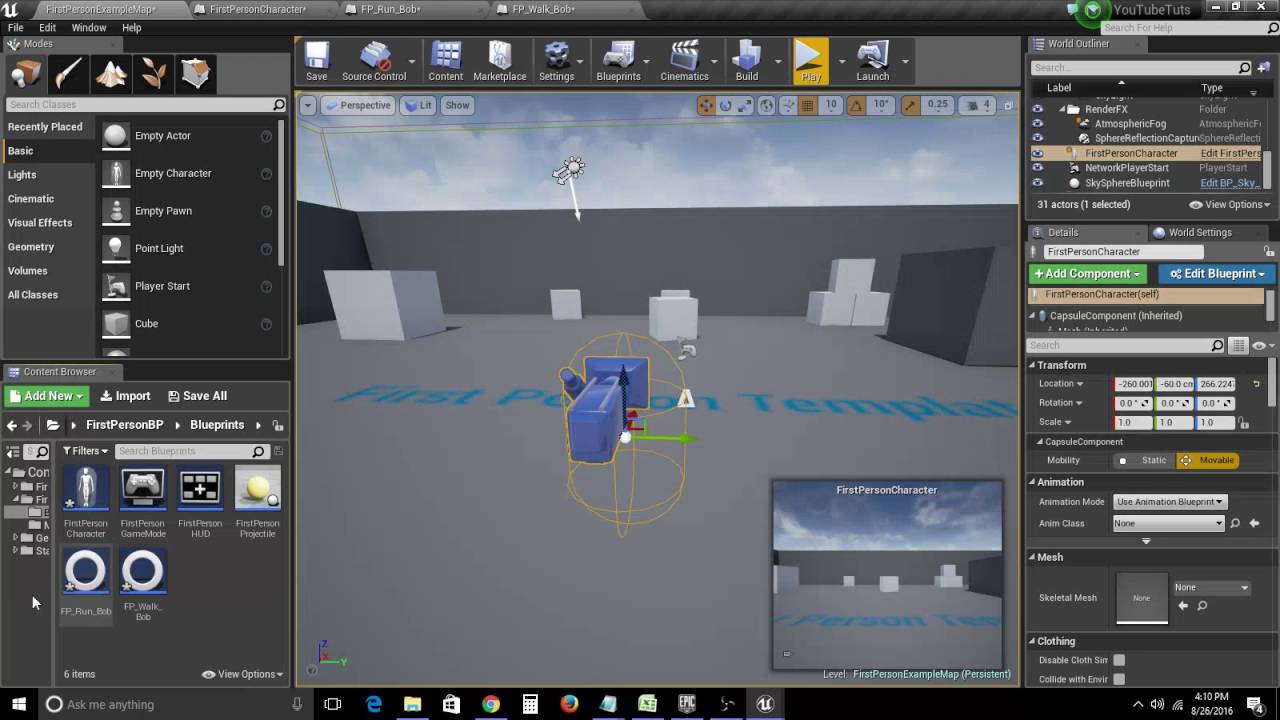Toggle visibility eye for NetworkPlayerStart
Viewport: 1280px width, 720px height.
(1038, 168)
